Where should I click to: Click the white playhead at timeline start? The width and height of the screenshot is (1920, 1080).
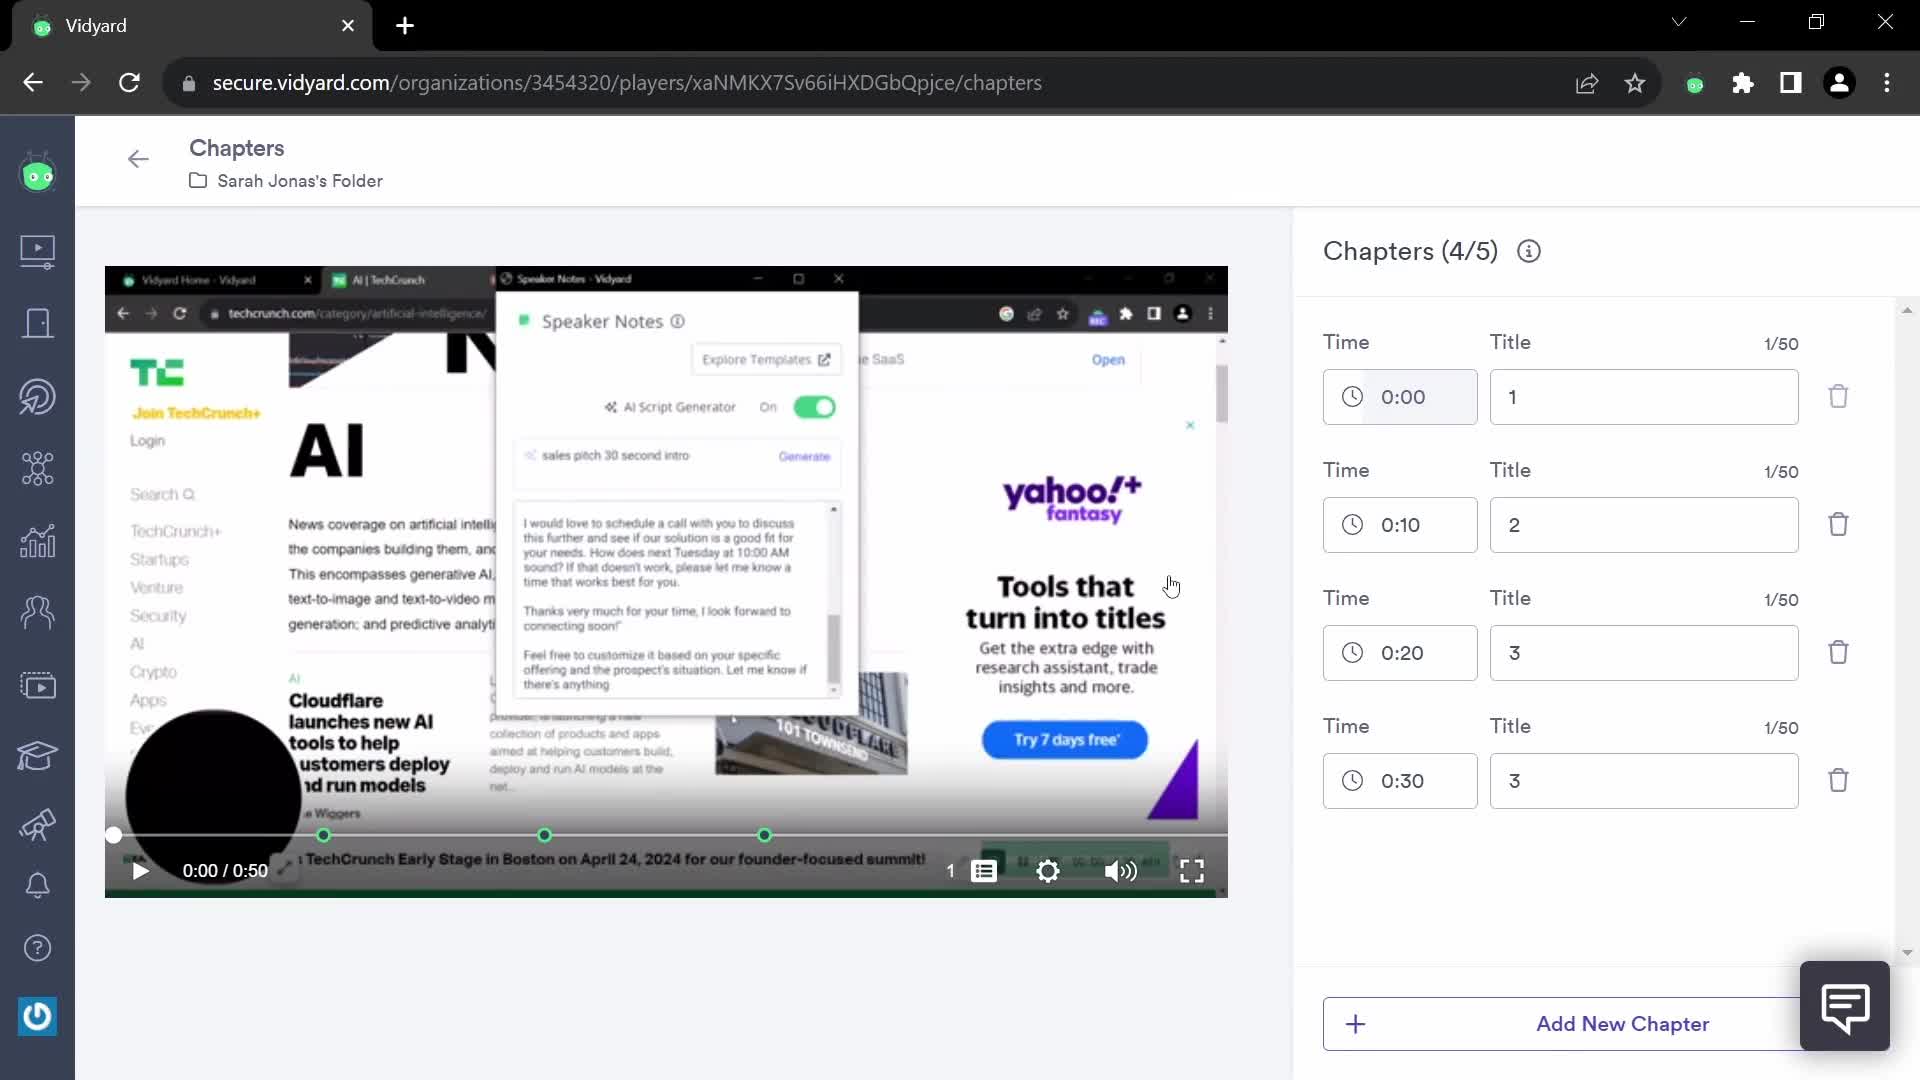pyautogui.click(x=113, y=835)
